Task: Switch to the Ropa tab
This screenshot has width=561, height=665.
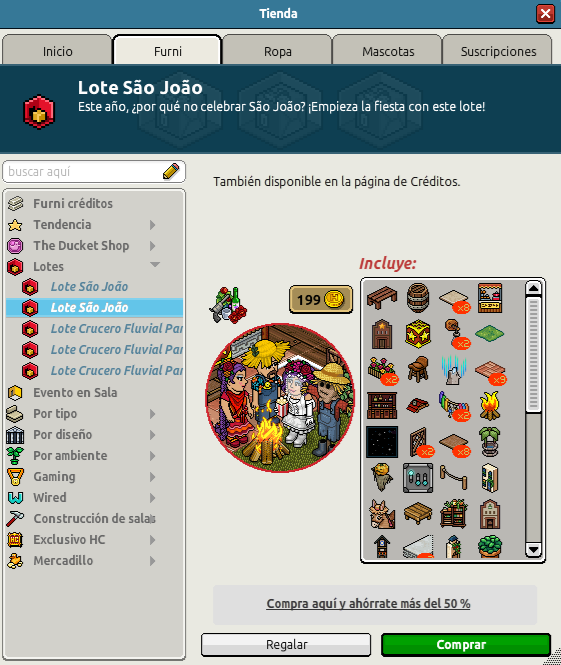Action: [x=277, y=51]
